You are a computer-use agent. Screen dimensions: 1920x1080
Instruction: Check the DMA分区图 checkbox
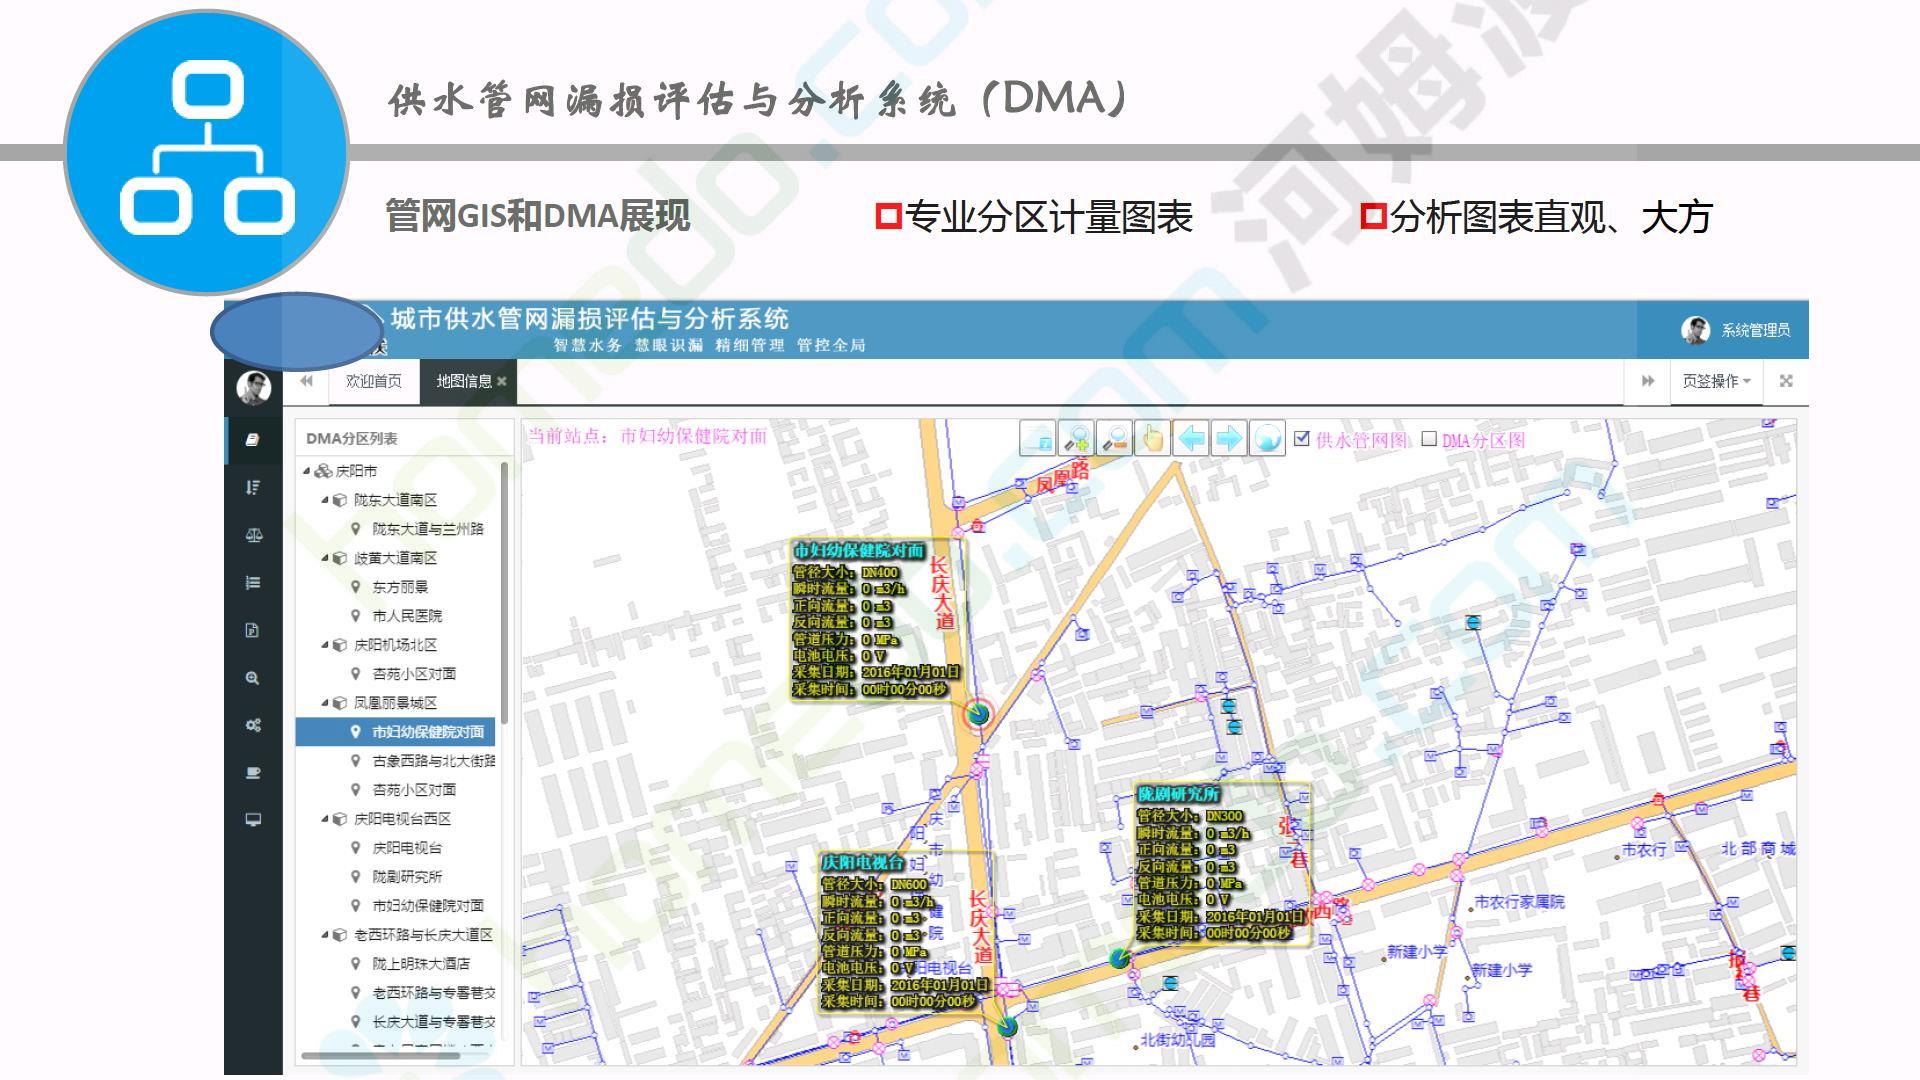(1429, 438)
